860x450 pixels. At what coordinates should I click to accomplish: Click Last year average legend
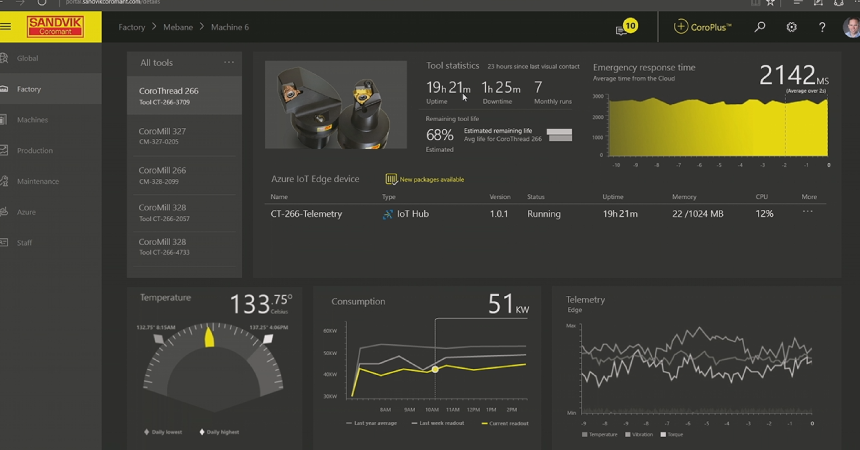click(371, 423)
